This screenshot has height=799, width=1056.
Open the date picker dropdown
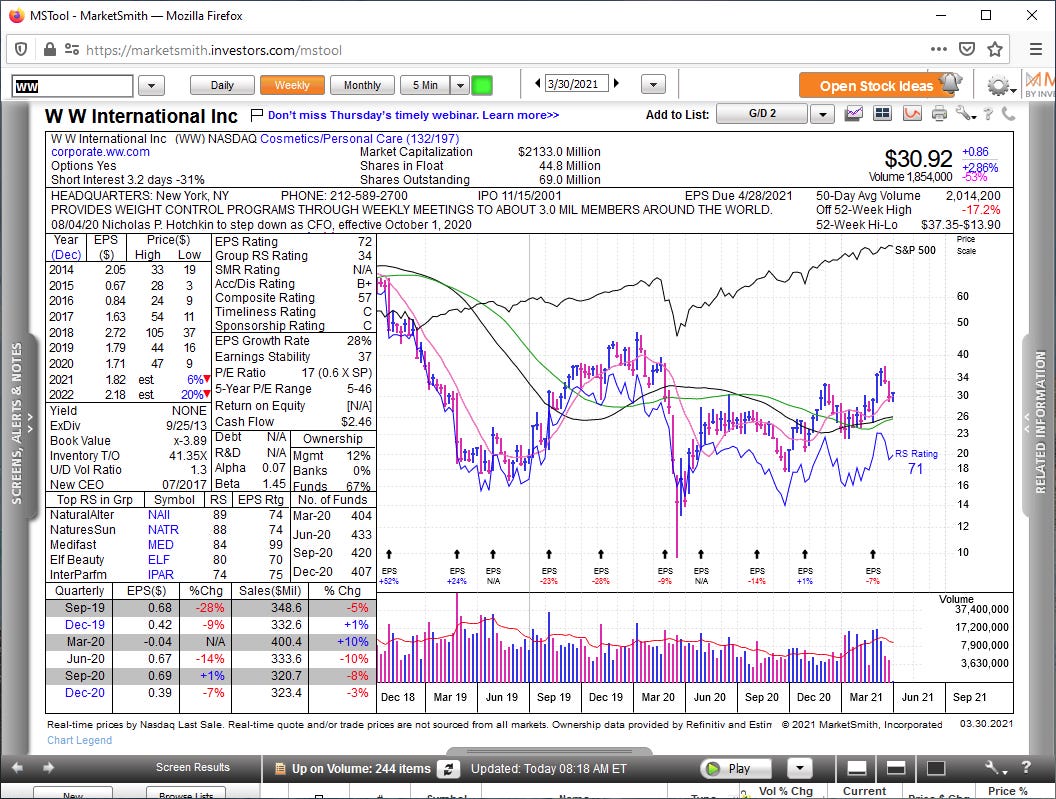653,84
